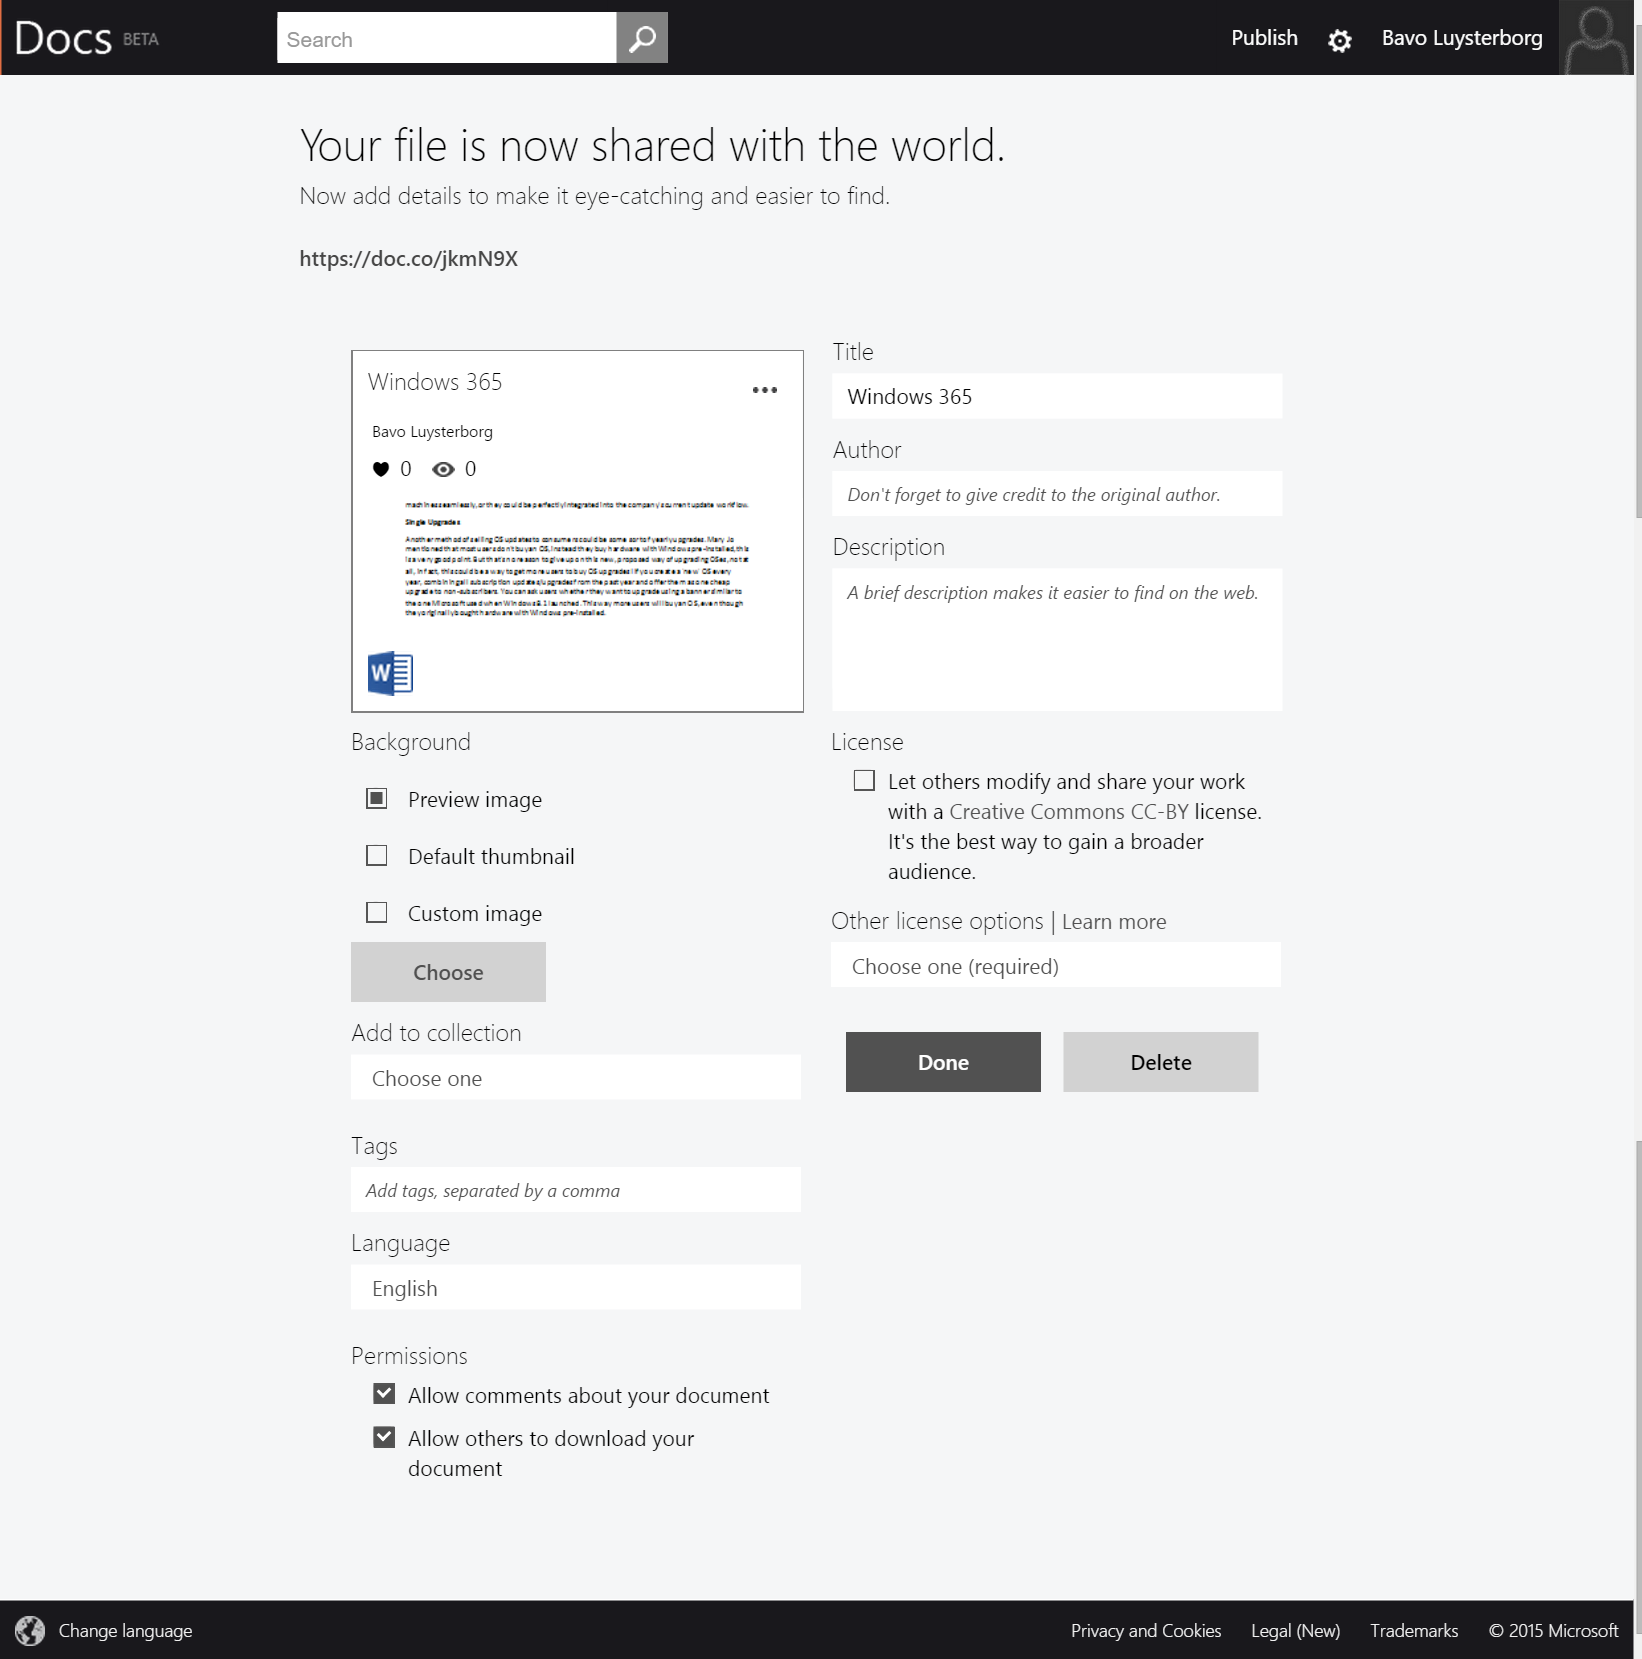Click the Choose image button
This screenshot has width=1642, height=1659.
(448, 972)
